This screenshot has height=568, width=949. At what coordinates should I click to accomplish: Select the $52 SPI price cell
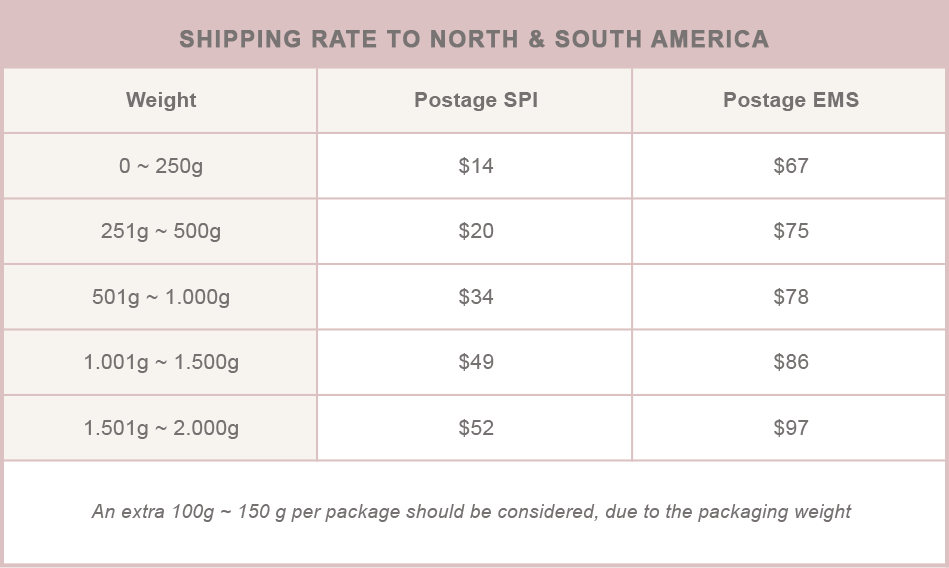click(x=475, y=428)
